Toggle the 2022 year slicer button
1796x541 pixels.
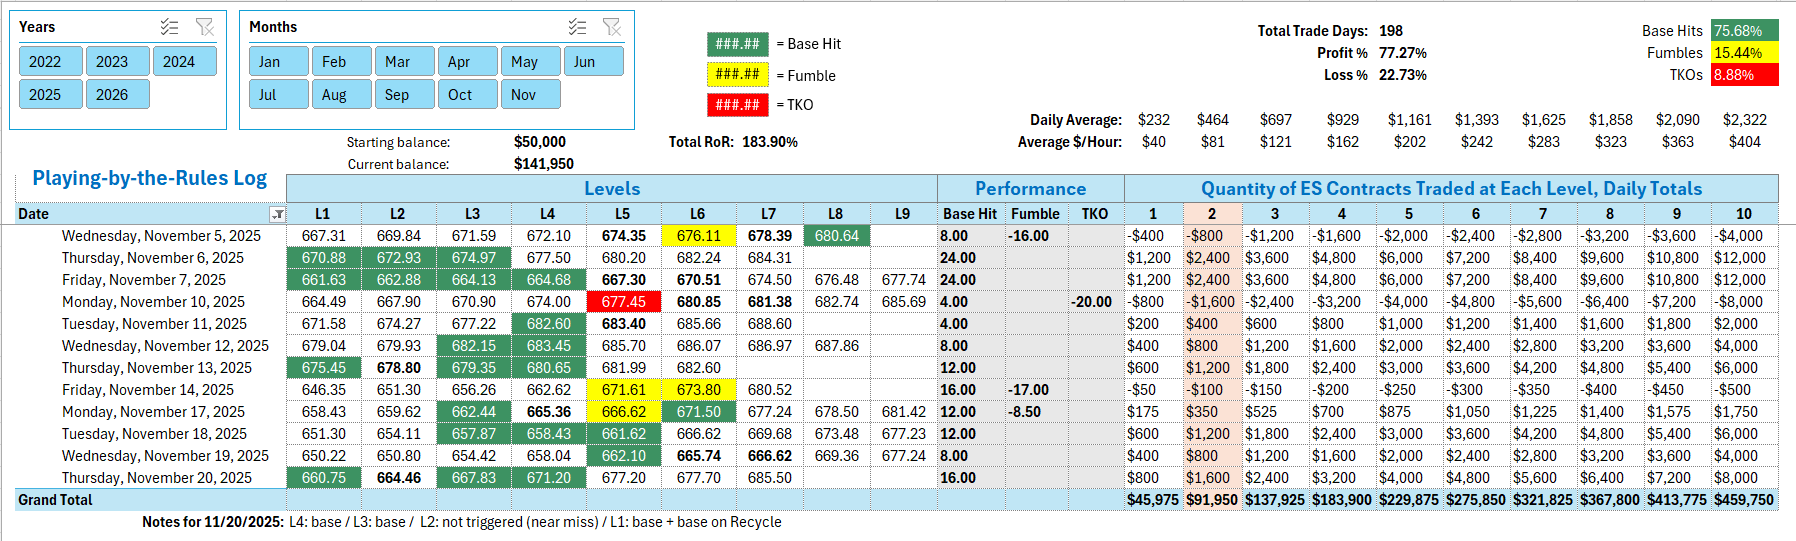pos(45,61)
